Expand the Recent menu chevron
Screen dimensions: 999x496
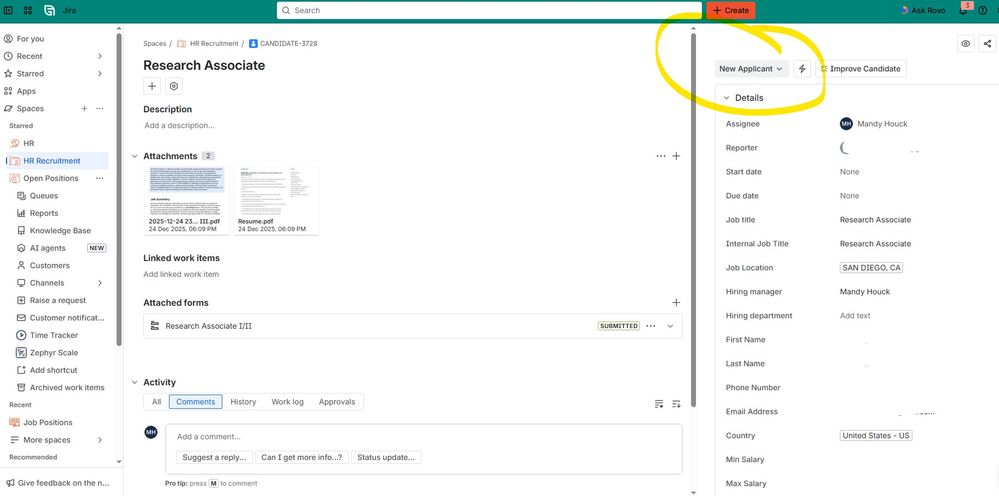pos(99,56)
